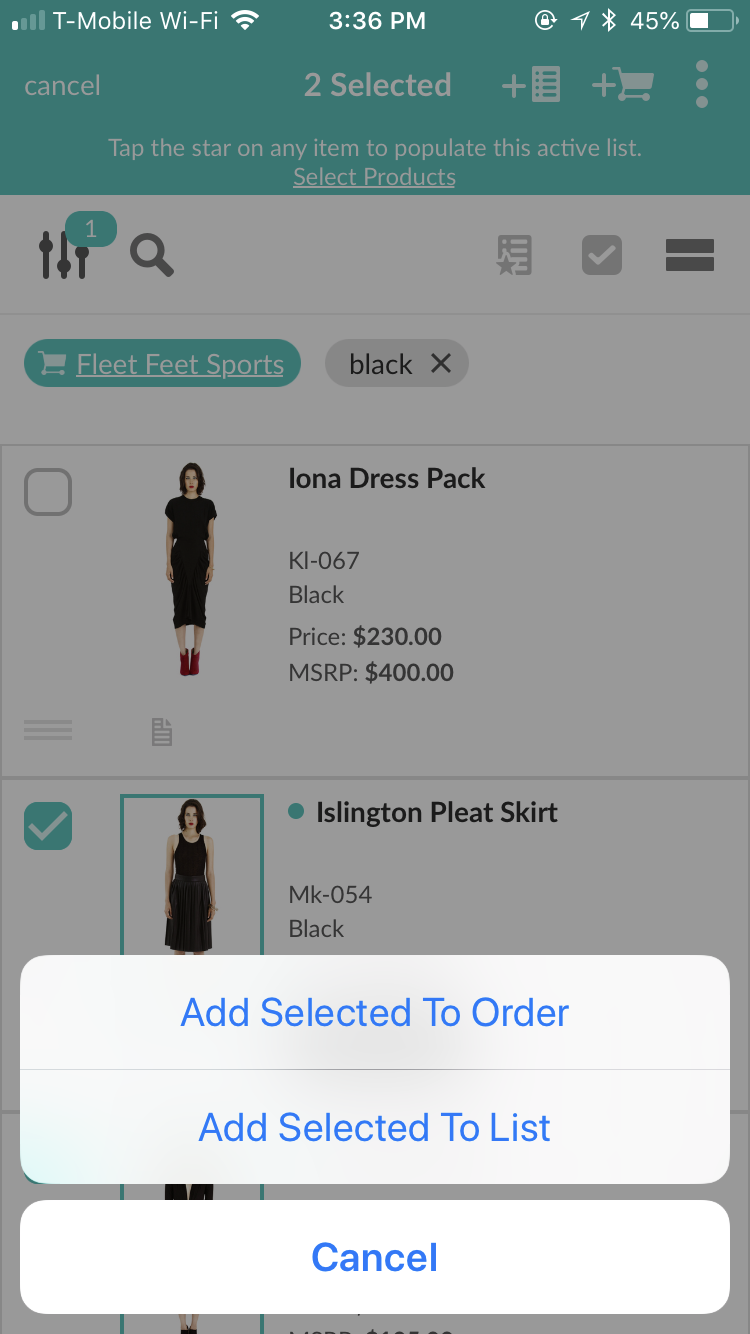Open the three-dot overflow menu
The image size is (750, 1334).
702,85
